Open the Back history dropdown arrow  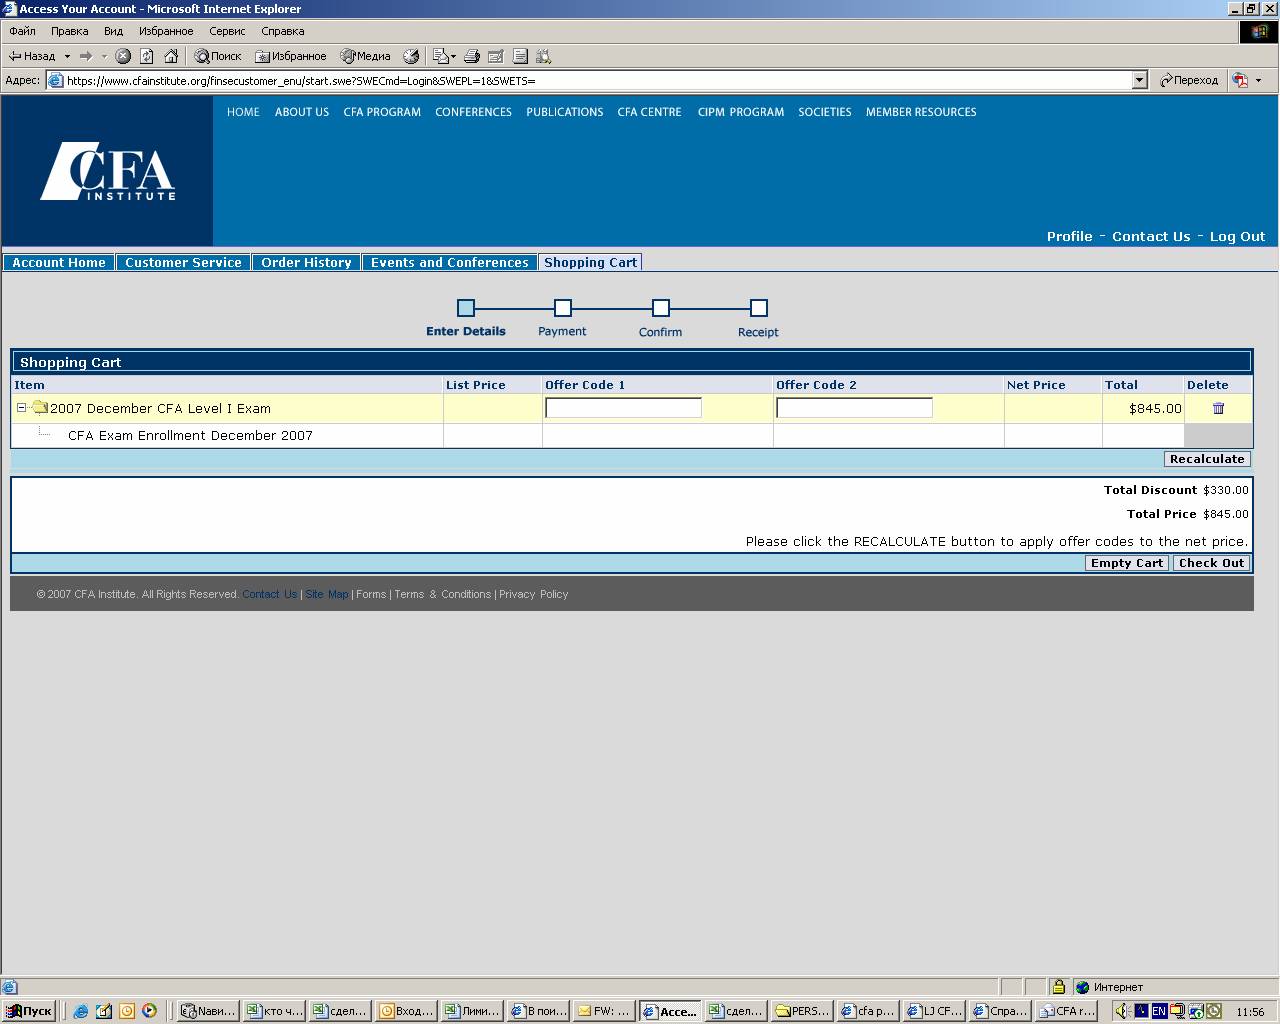click(x=67, y=56)
